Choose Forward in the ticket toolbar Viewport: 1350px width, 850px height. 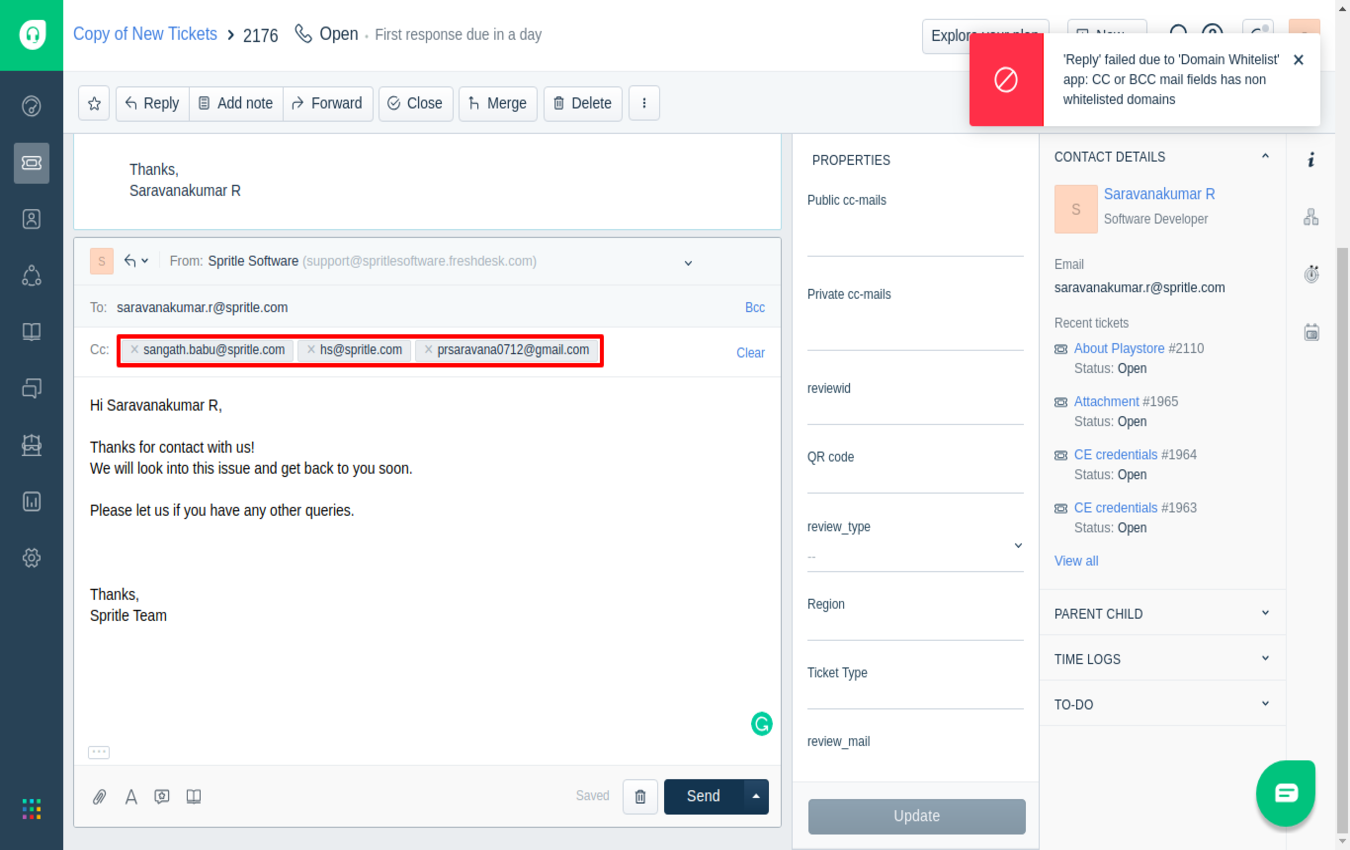pyautogui.click(x=328, y=103)
